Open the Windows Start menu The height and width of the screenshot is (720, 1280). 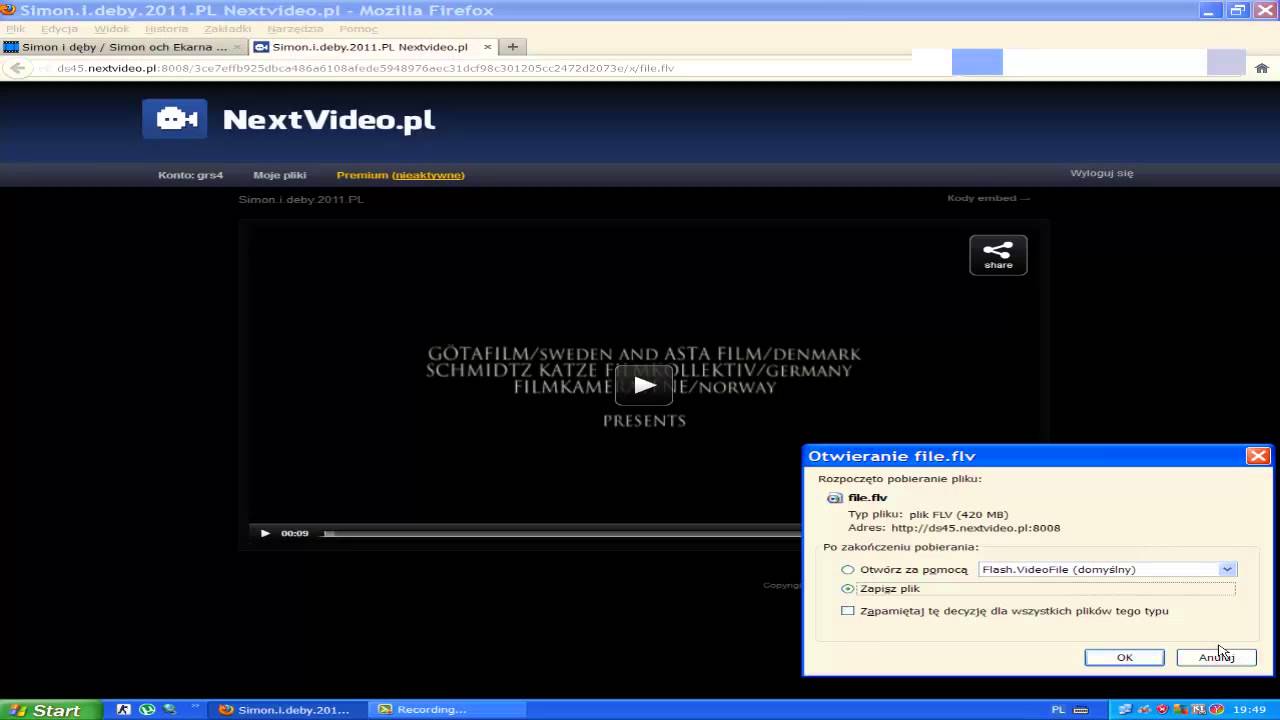pyautogui.click(x=50, y=710)
